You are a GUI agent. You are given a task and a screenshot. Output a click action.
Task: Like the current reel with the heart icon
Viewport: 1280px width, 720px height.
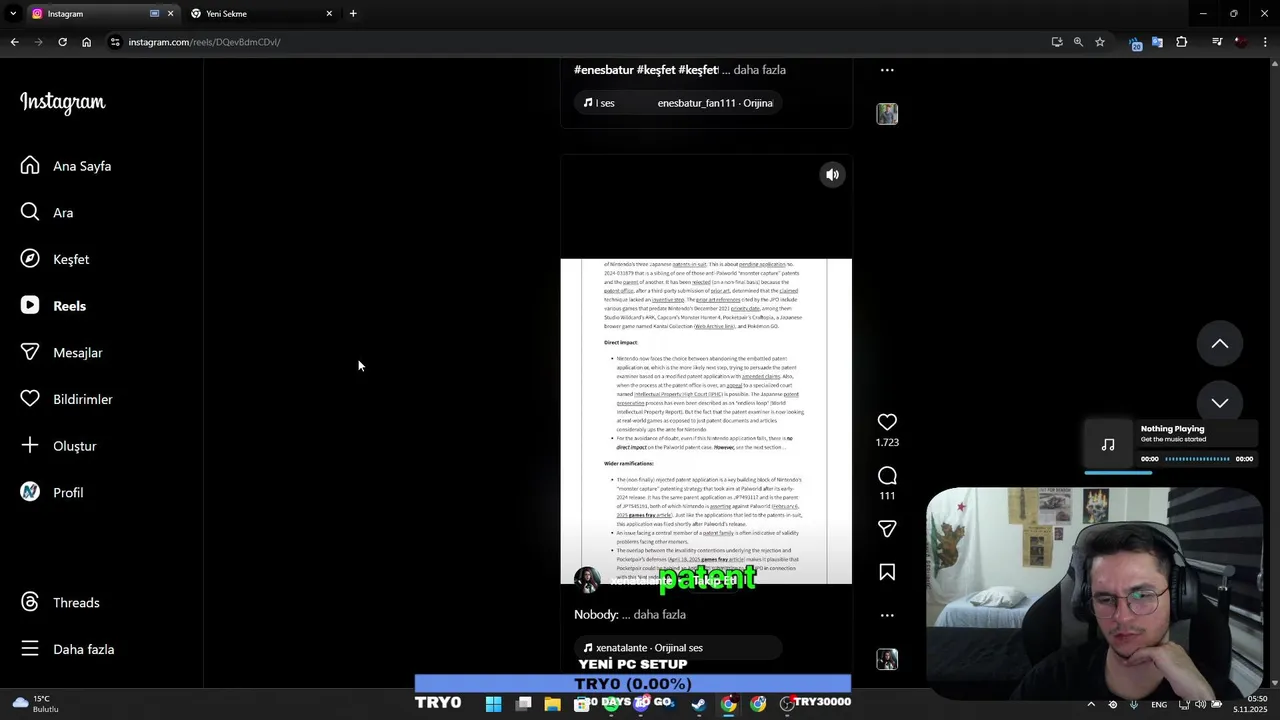click(x=887, y=422)
